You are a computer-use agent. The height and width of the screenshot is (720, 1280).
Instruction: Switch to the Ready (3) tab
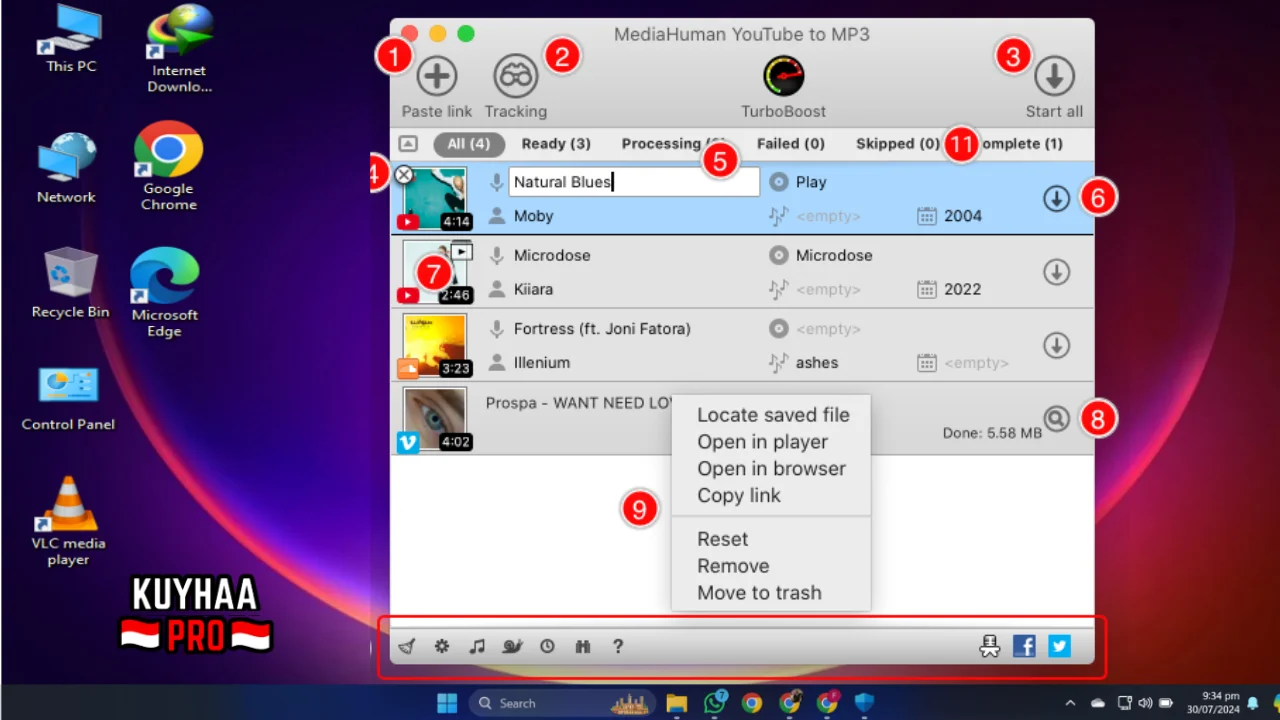point(556,144)
